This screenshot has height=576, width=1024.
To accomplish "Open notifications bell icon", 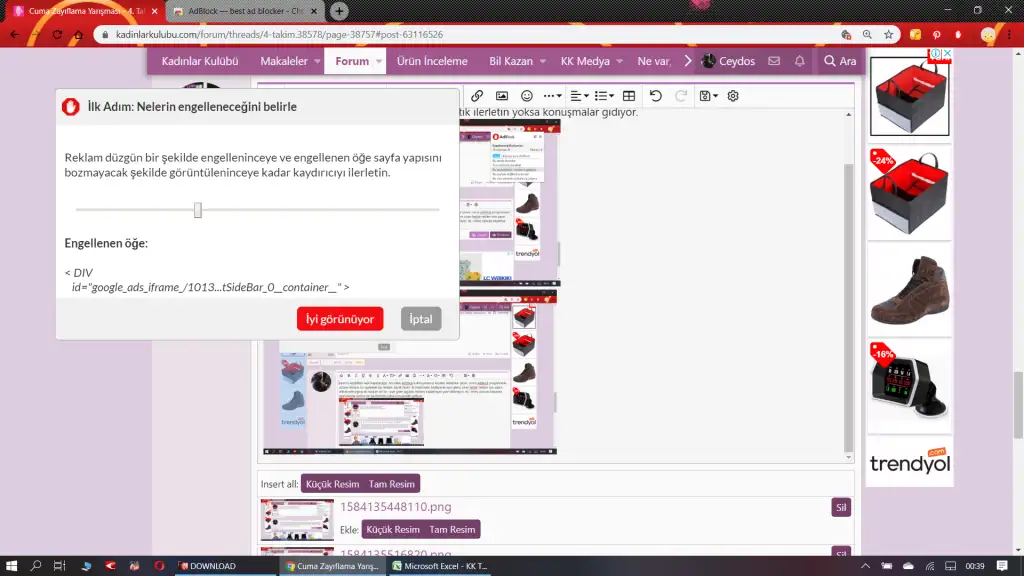I will [x=799, y=61].
